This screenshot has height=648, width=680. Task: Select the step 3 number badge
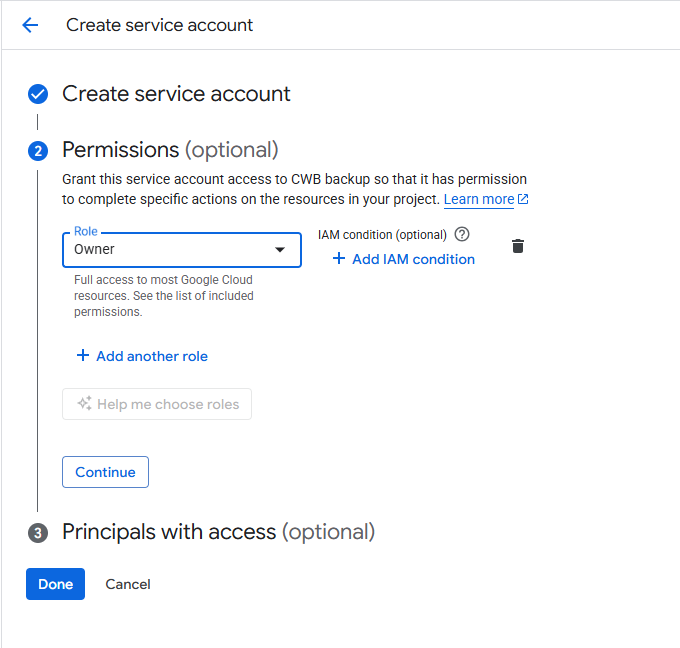click(38, 533)
